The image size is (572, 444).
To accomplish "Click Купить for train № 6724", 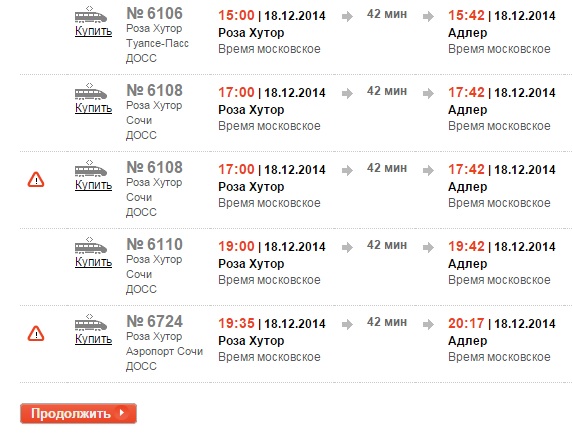I will pos(93,339).
